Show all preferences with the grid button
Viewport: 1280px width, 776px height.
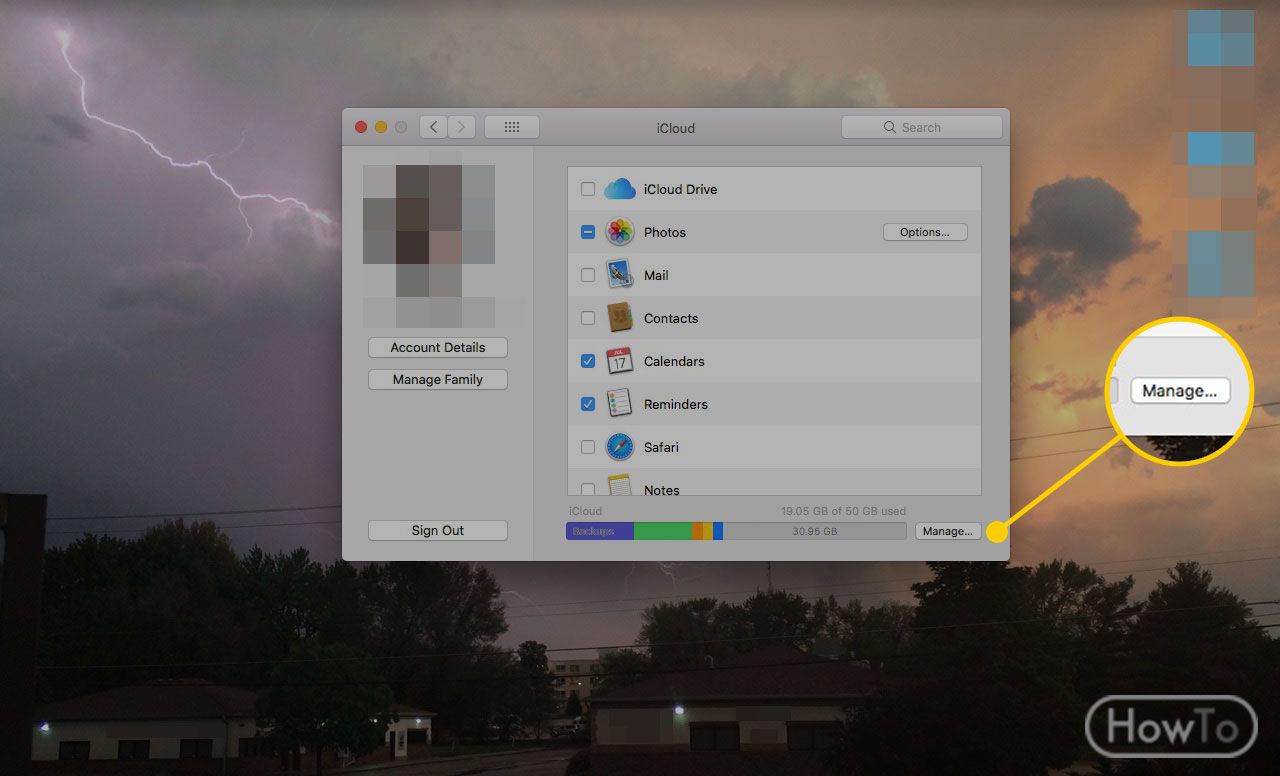pyautogui.click(x=512, y=127)
